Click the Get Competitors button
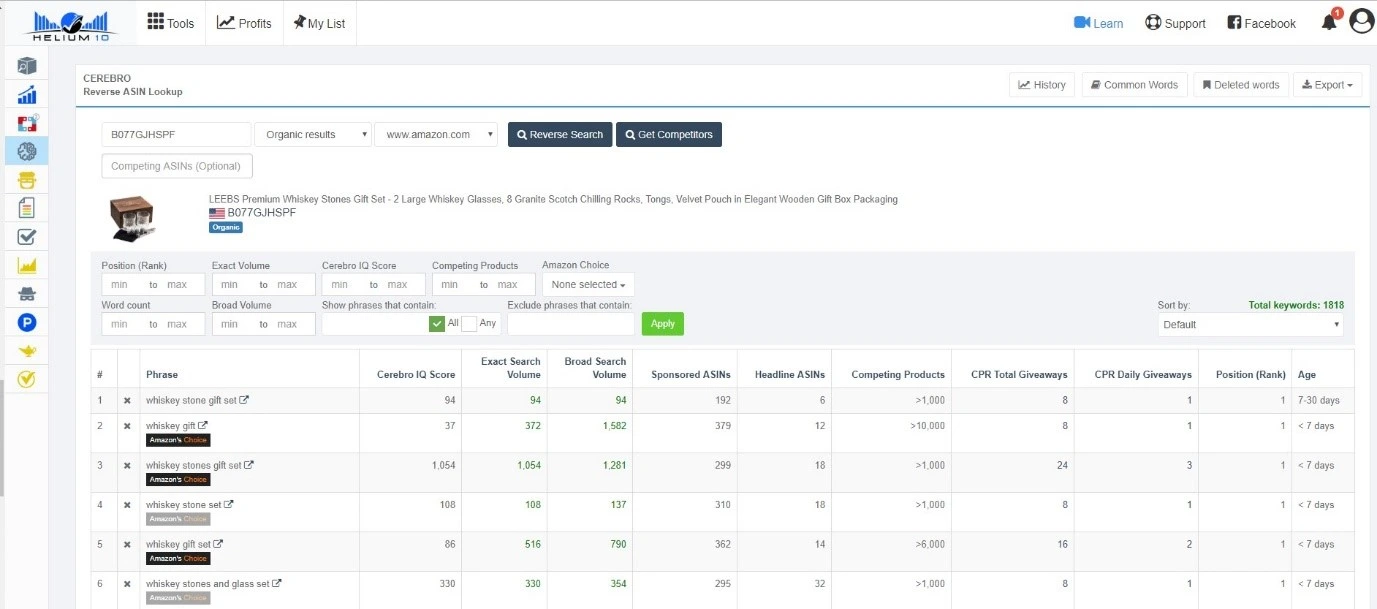The height and width of the screenshot is (609, 1377). point(668,135)
